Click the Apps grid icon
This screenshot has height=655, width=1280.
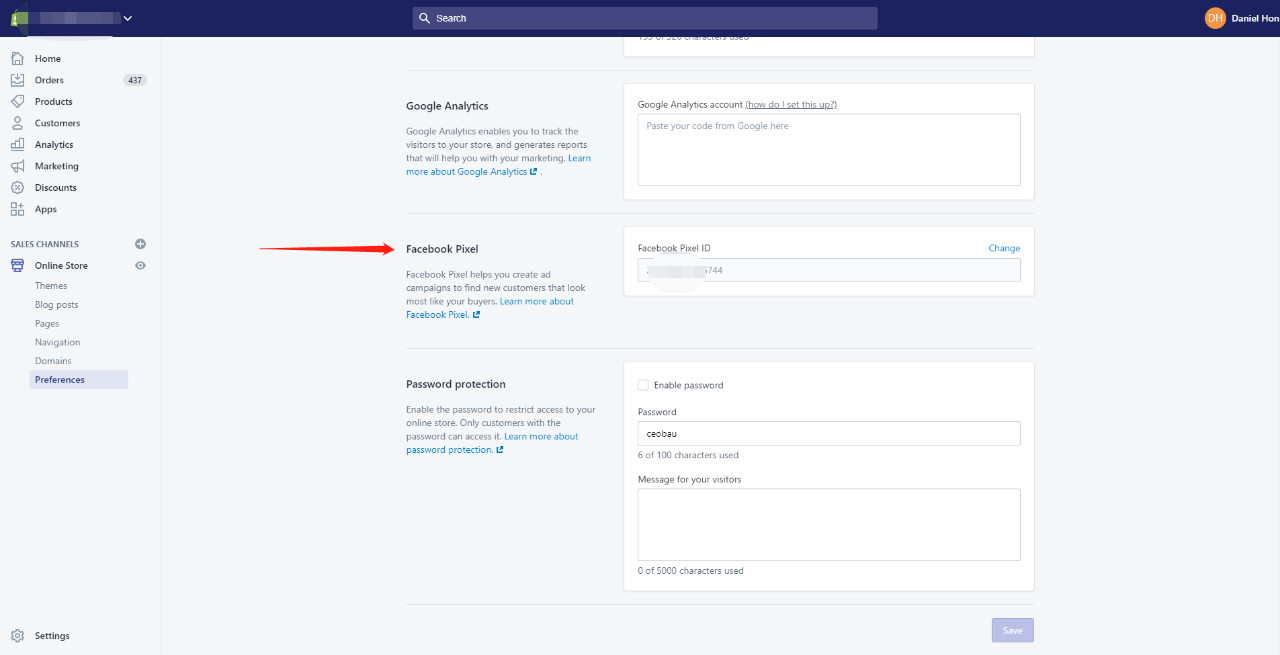pos(17,209)
